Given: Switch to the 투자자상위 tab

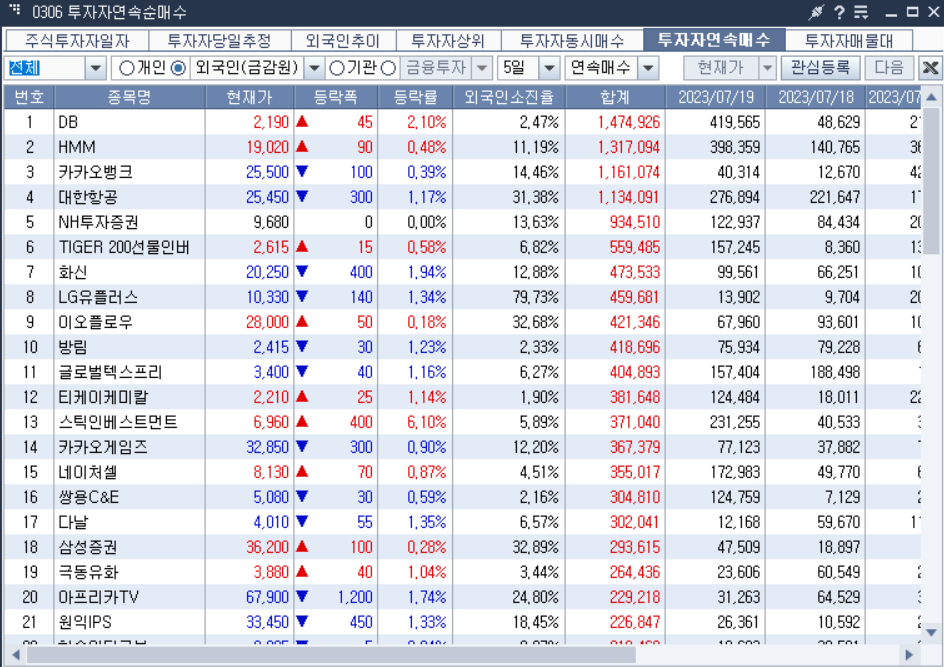Looking at the screenshot, I should point(448,41).
